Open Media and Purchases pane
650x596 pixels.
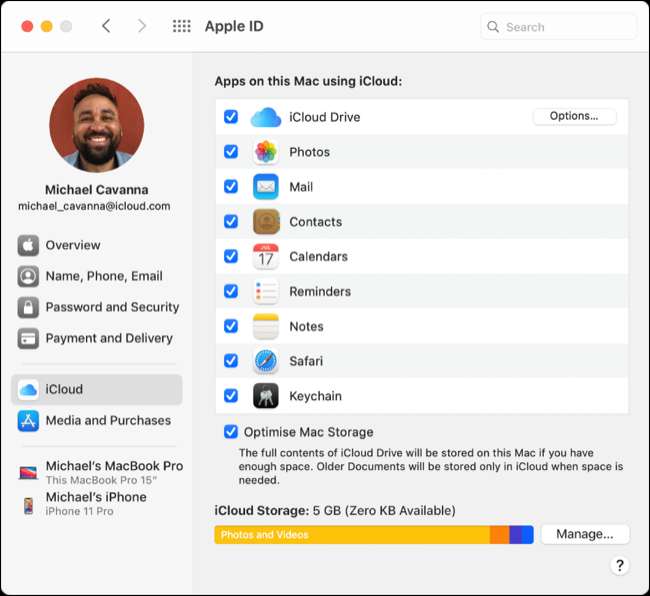tap(108, 421)
